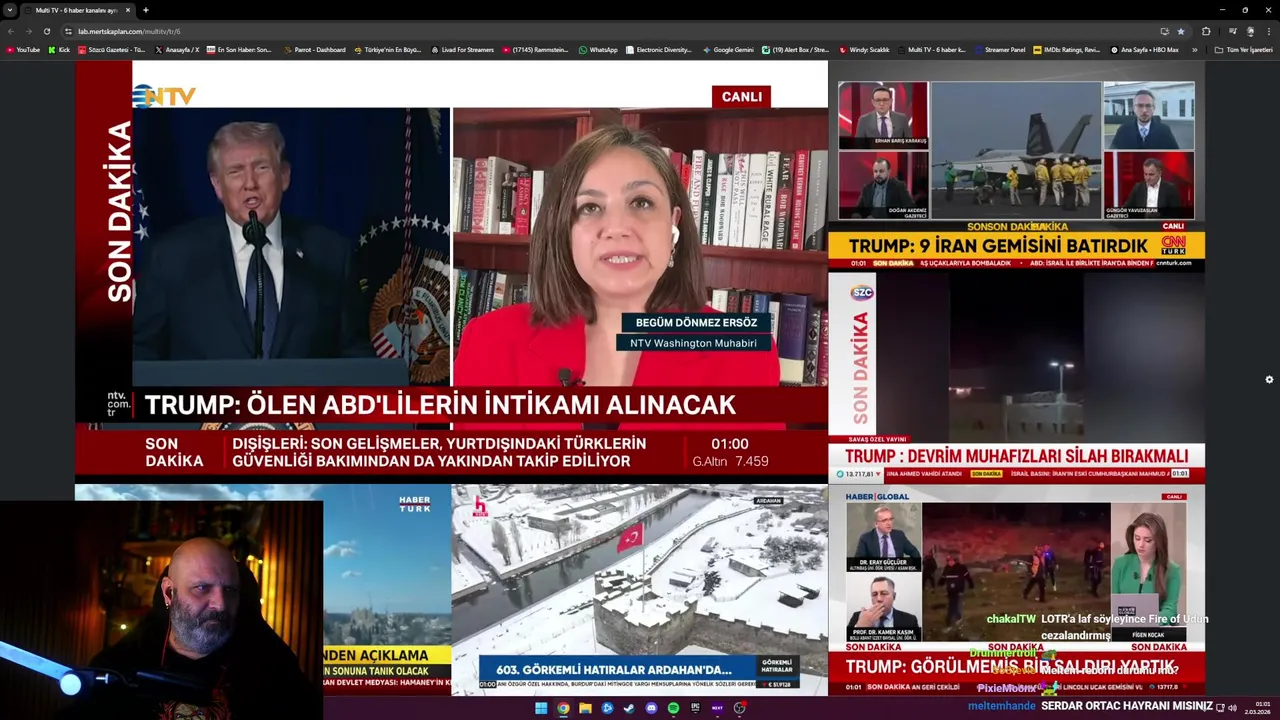This screenshot has width=1280, height=720.
Task: Open the Sözcü Gazetesi bookmark
Action: coord(111,49)
